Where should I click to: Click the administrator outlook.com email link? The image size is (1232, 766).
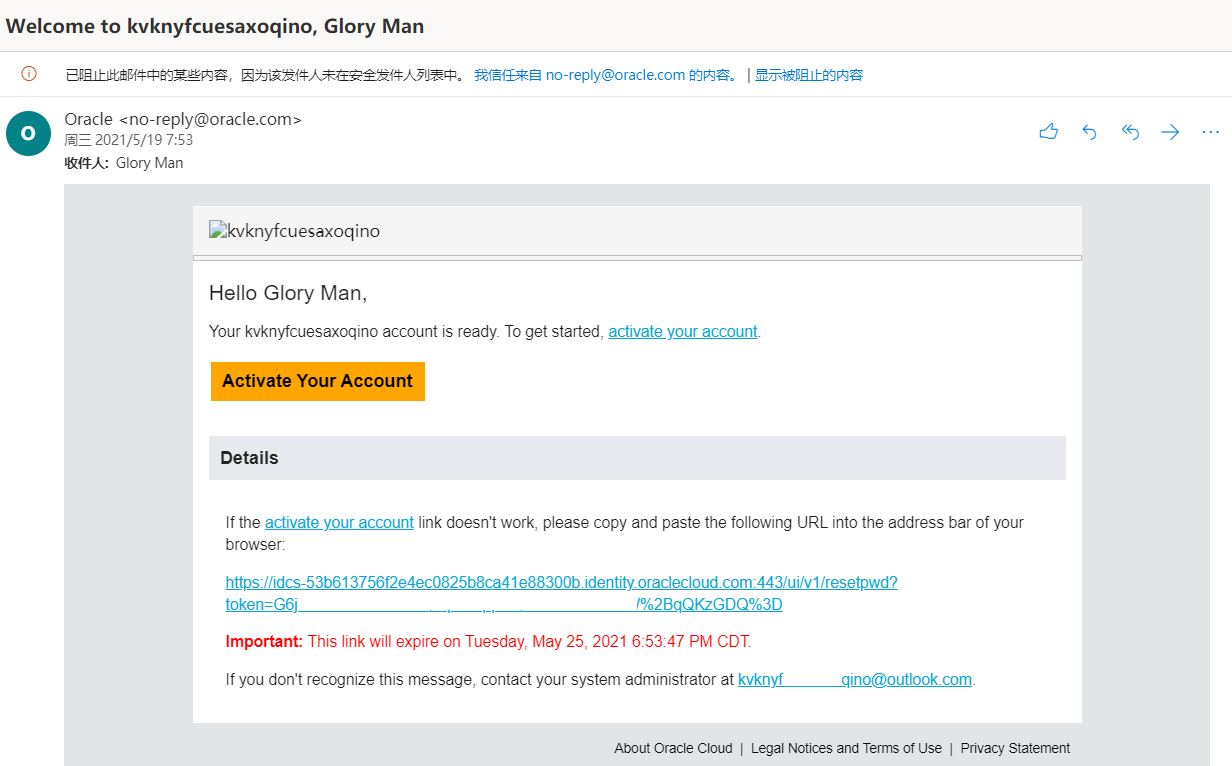click(855, 680)
